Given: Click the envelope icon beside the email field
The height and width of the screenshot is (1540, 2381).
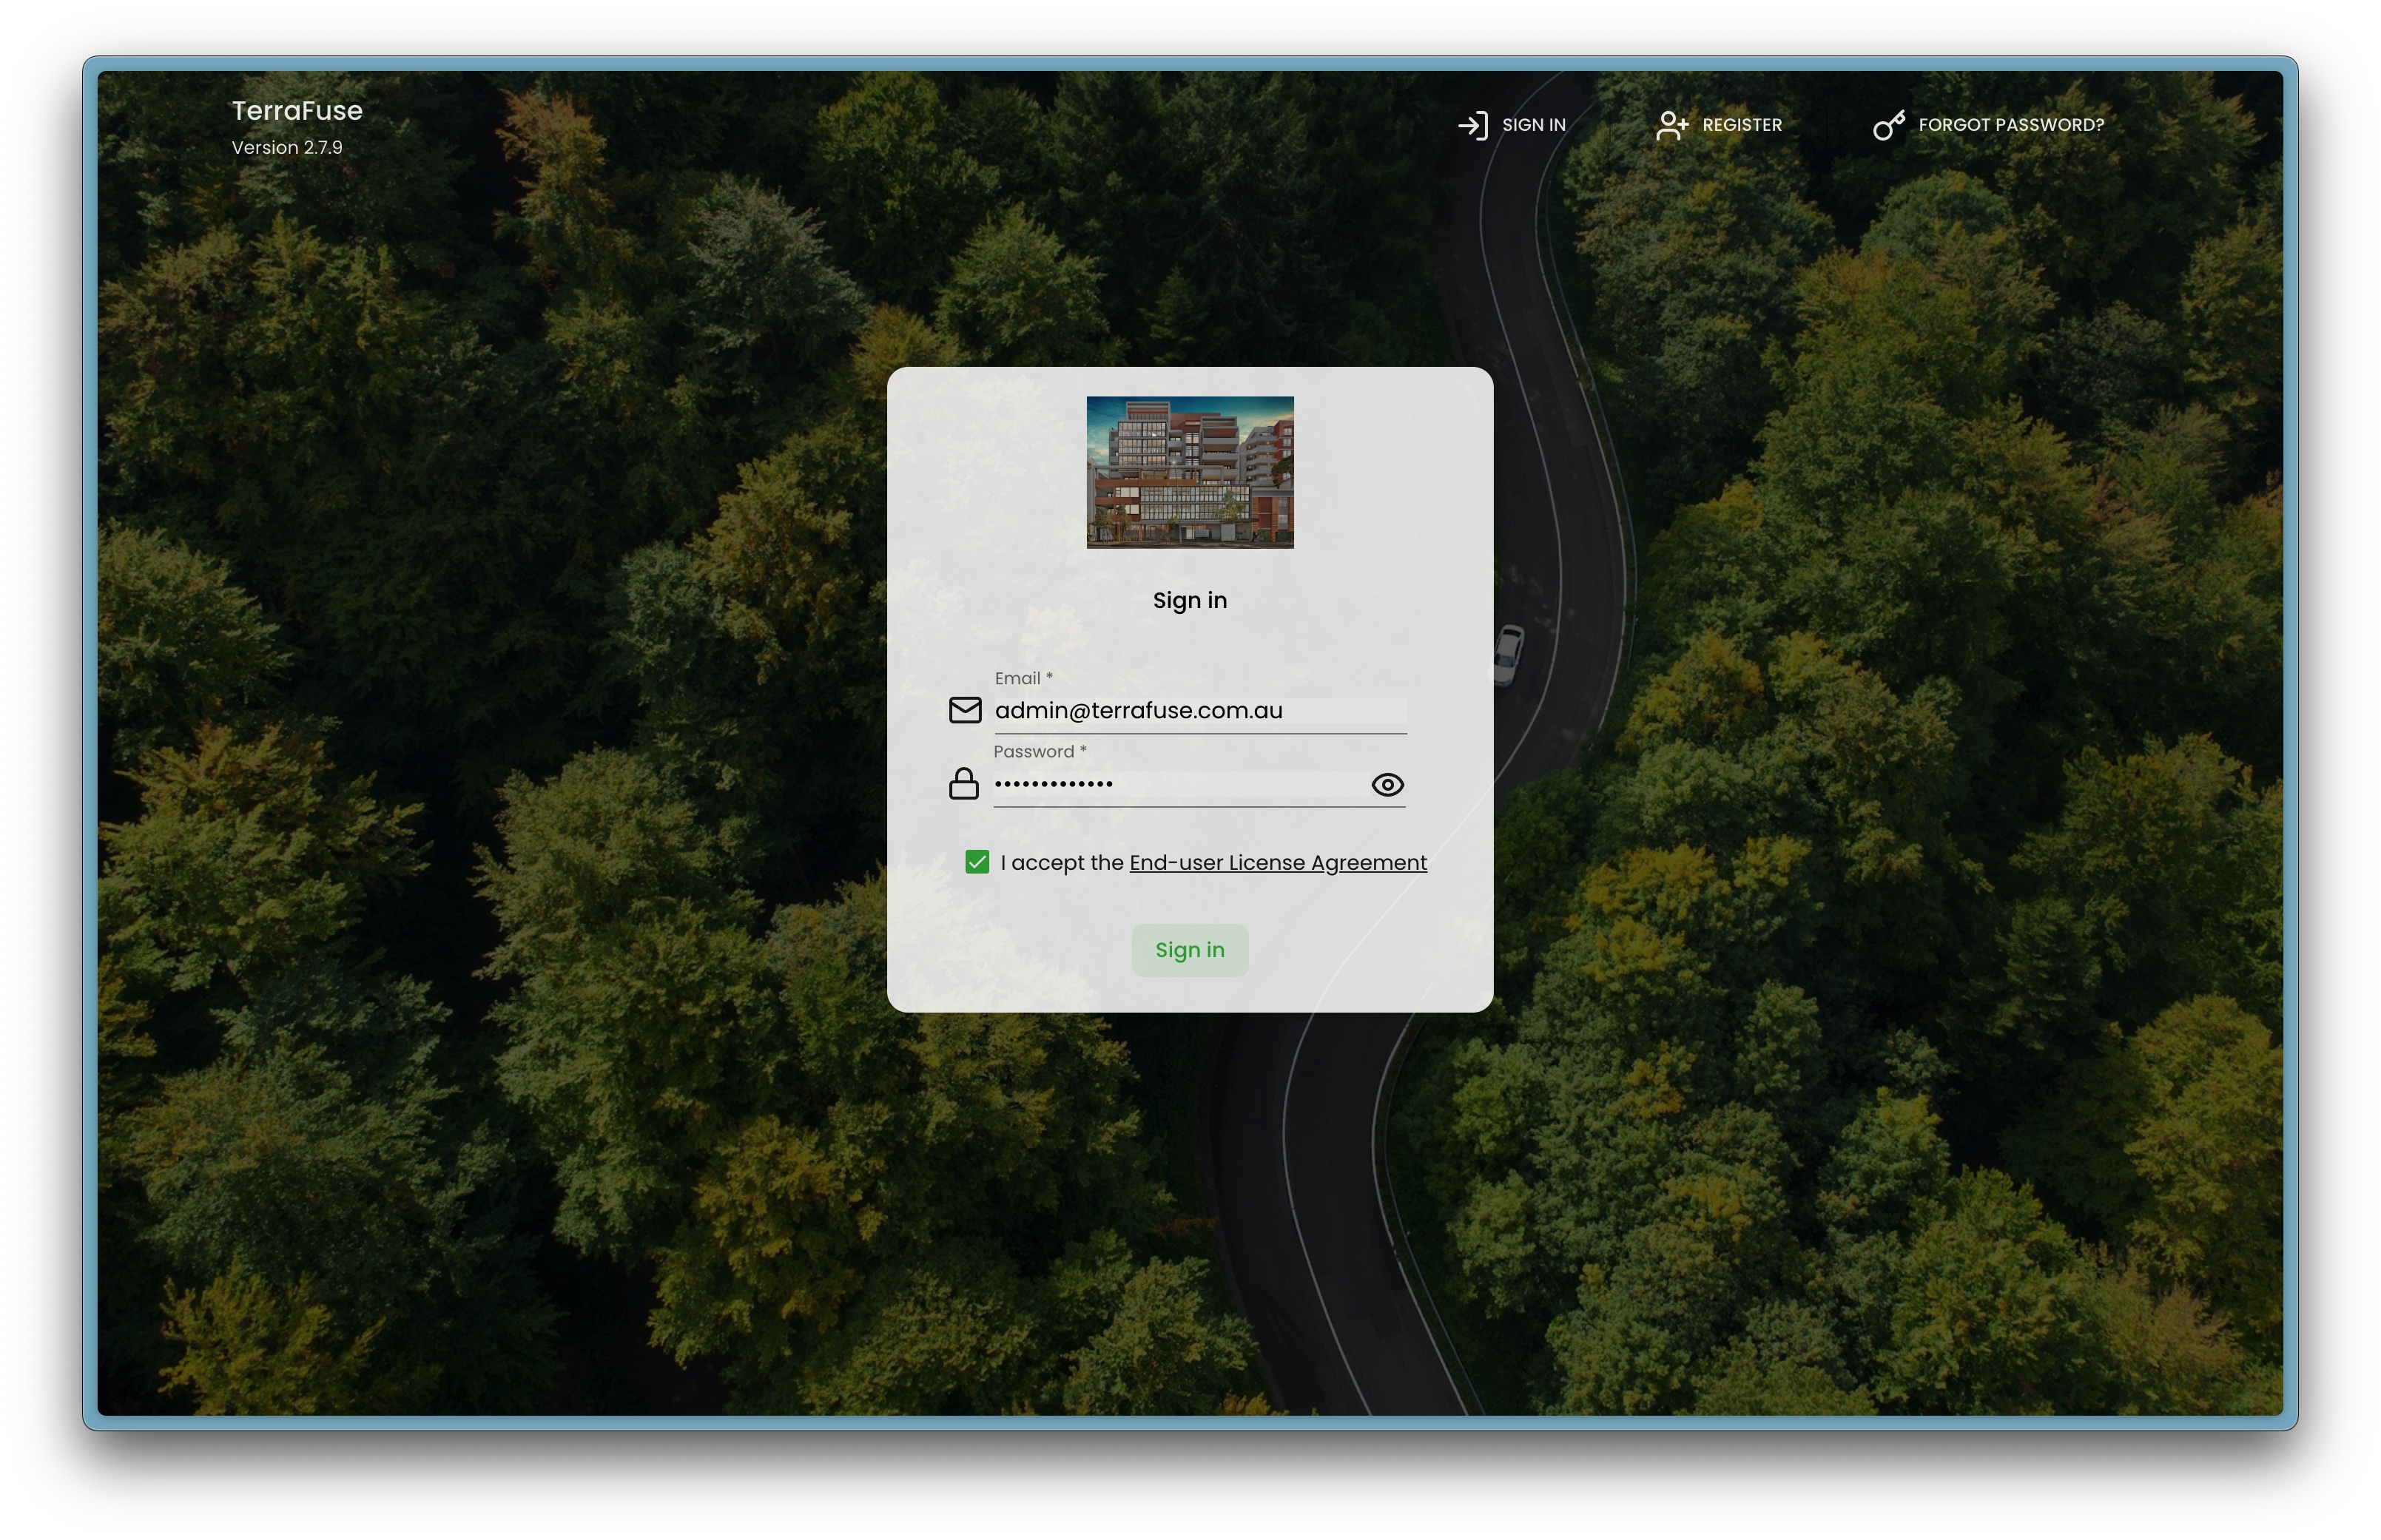Looking at the screenshot, I should [965, 710].
